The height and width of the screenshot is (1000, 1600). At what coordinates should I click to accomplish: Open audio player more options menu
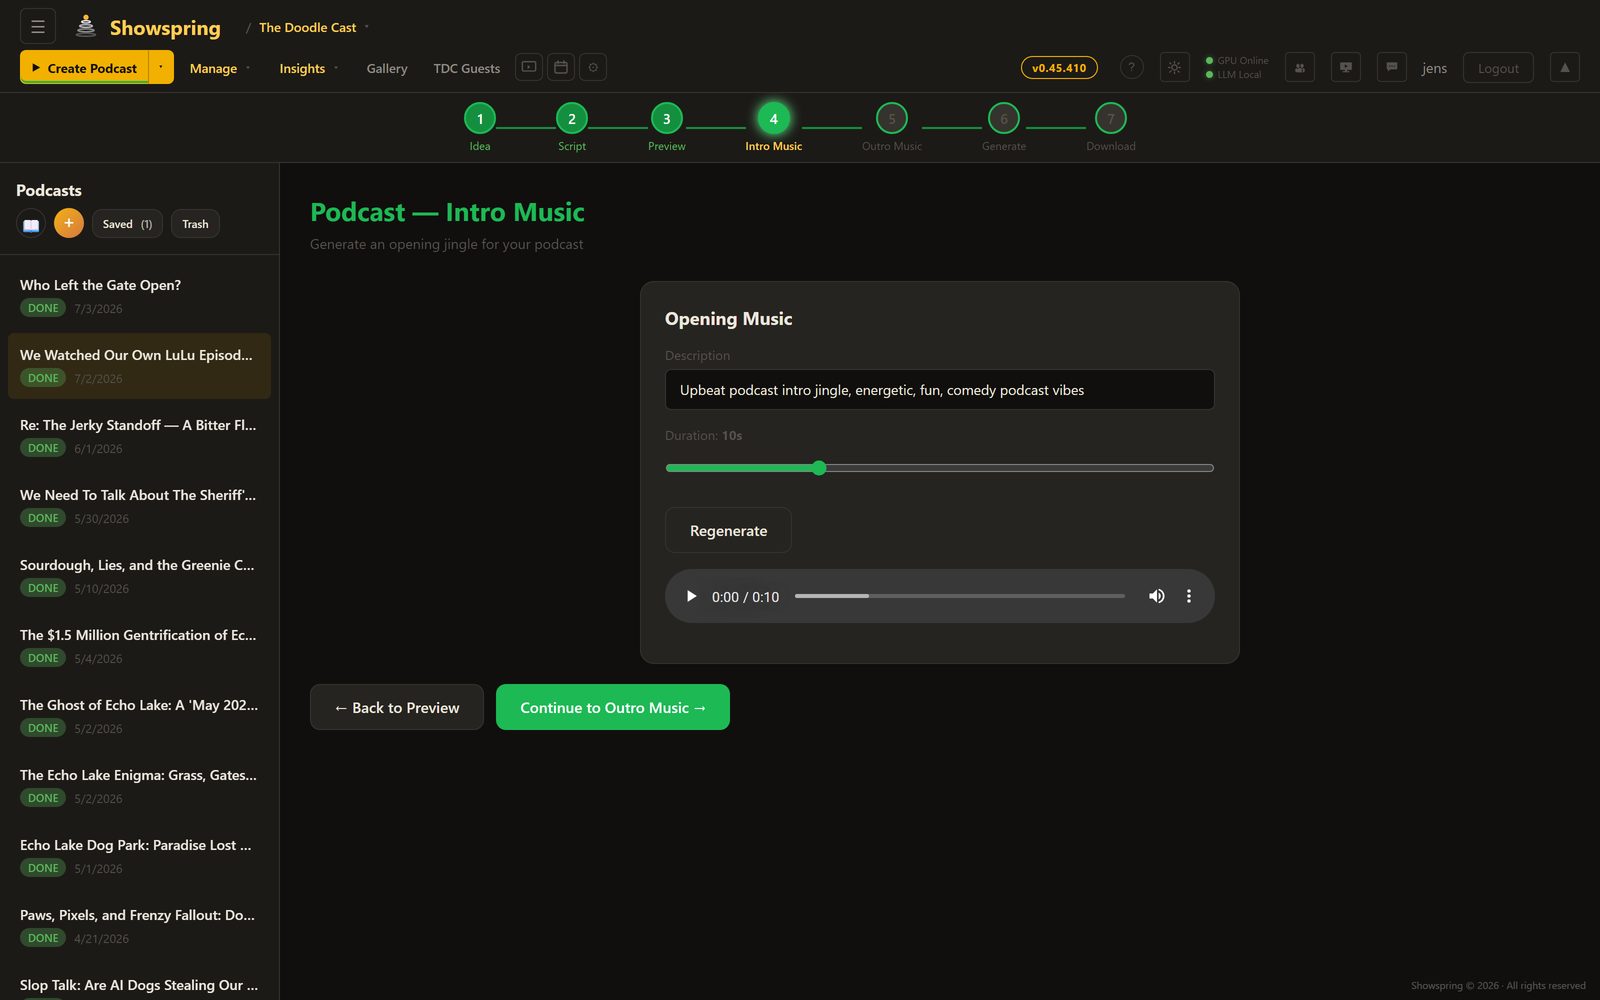click(x=1188, y=596)
